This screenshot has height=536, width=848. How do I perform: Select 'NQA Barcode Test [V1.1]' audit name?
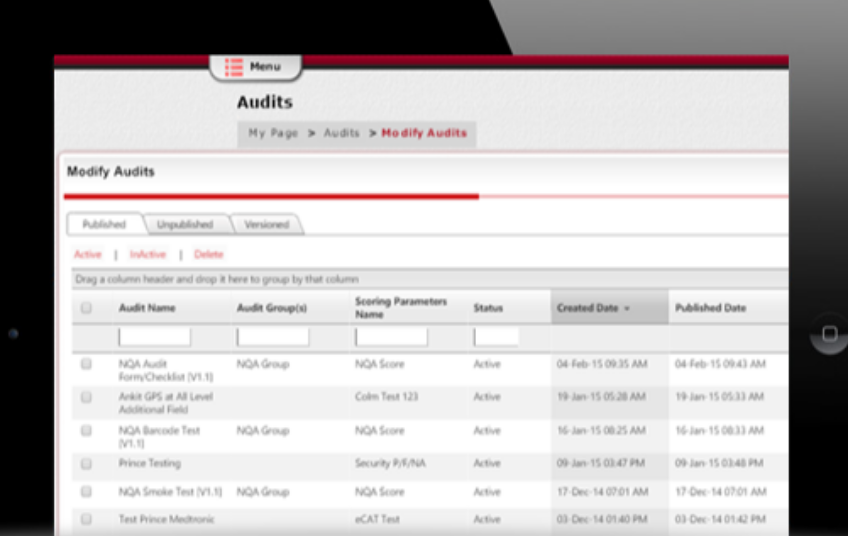[160, 437]
